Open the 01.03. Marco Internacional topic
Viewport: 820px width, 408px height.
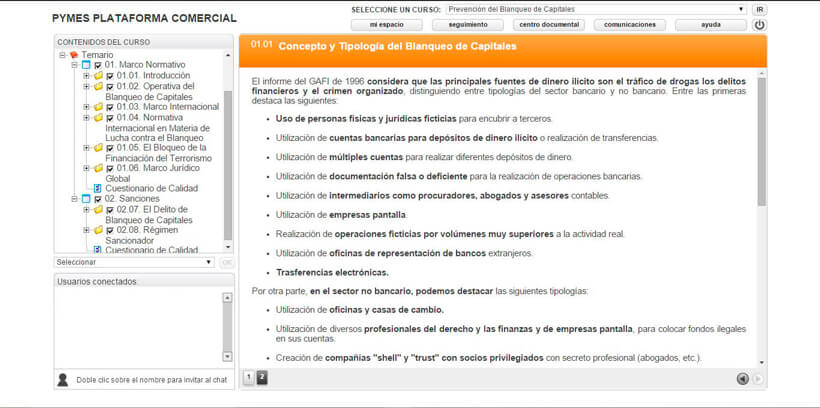[x=167, y=107]
